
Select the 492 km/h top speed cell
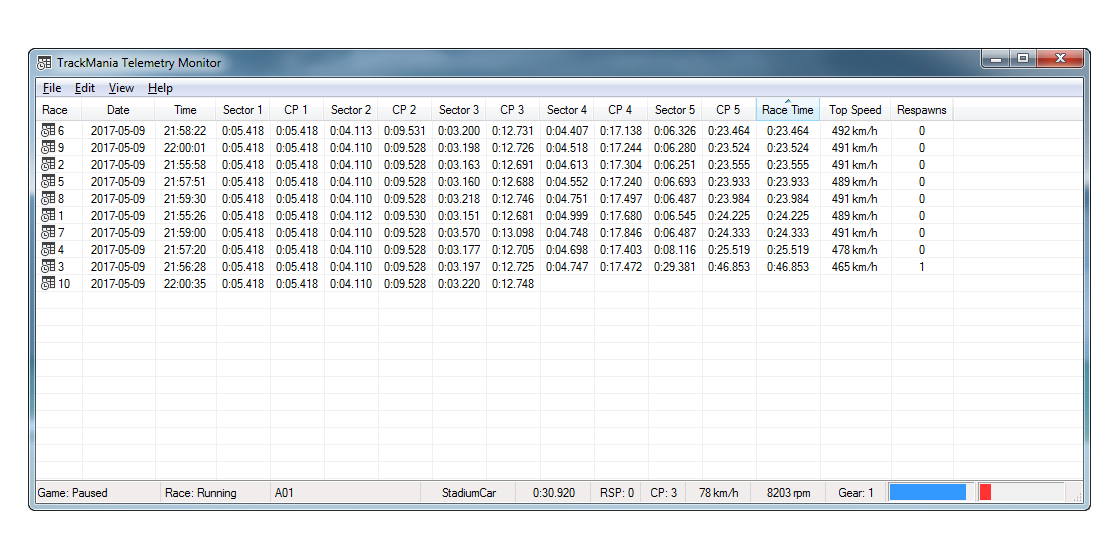(855, 131)
